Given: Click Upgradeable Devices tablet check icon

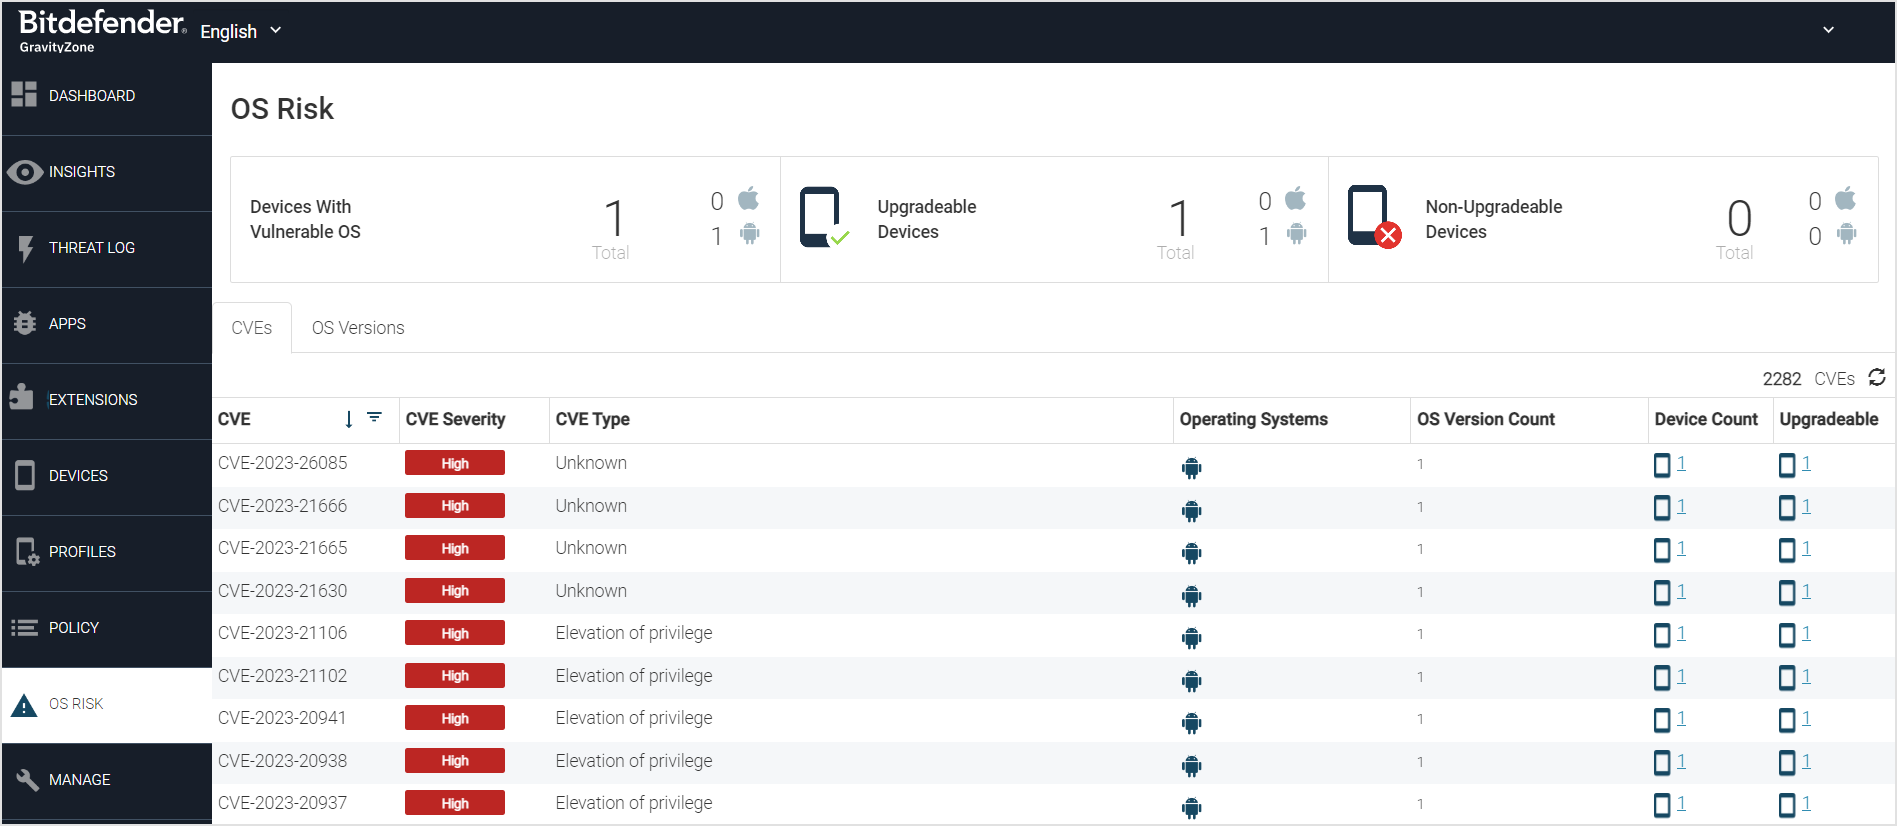Looking at the screenshot, I should click(x=824, y=217).
